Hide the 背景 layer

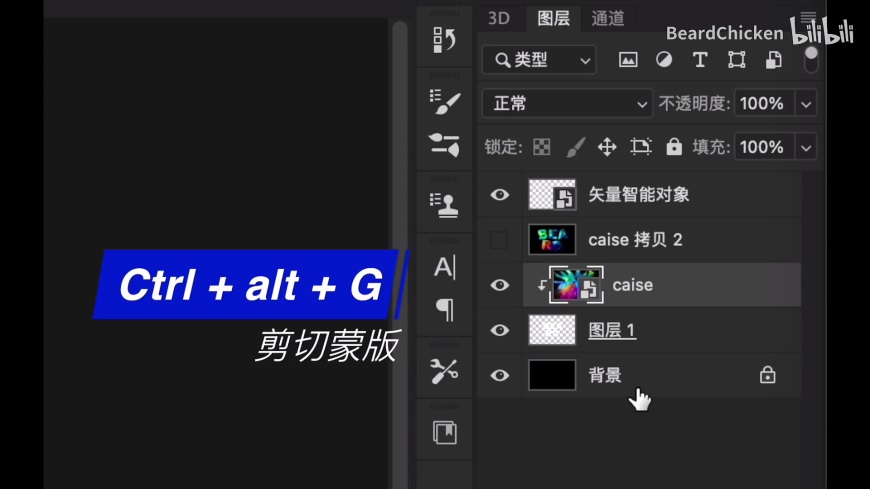tap(499, 375)
